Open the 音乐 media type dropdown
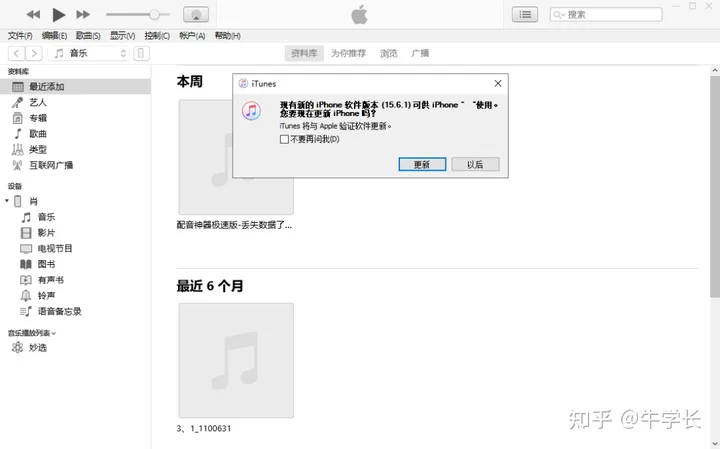Viewport: 720px width, 449px height. coord(89,54)
